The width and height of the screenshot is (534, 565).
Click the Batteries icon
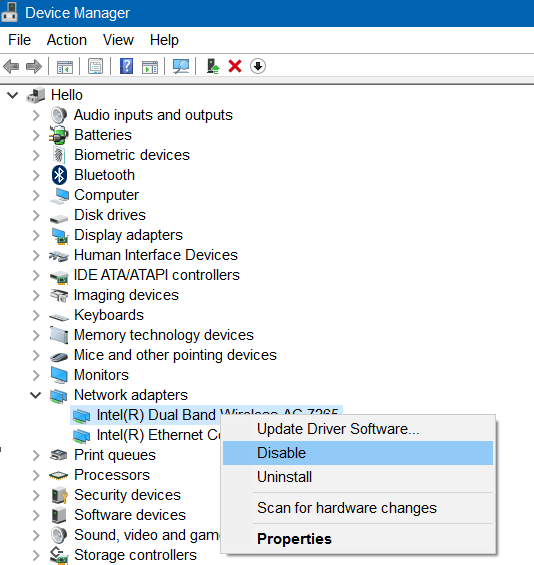click(59, 135)
